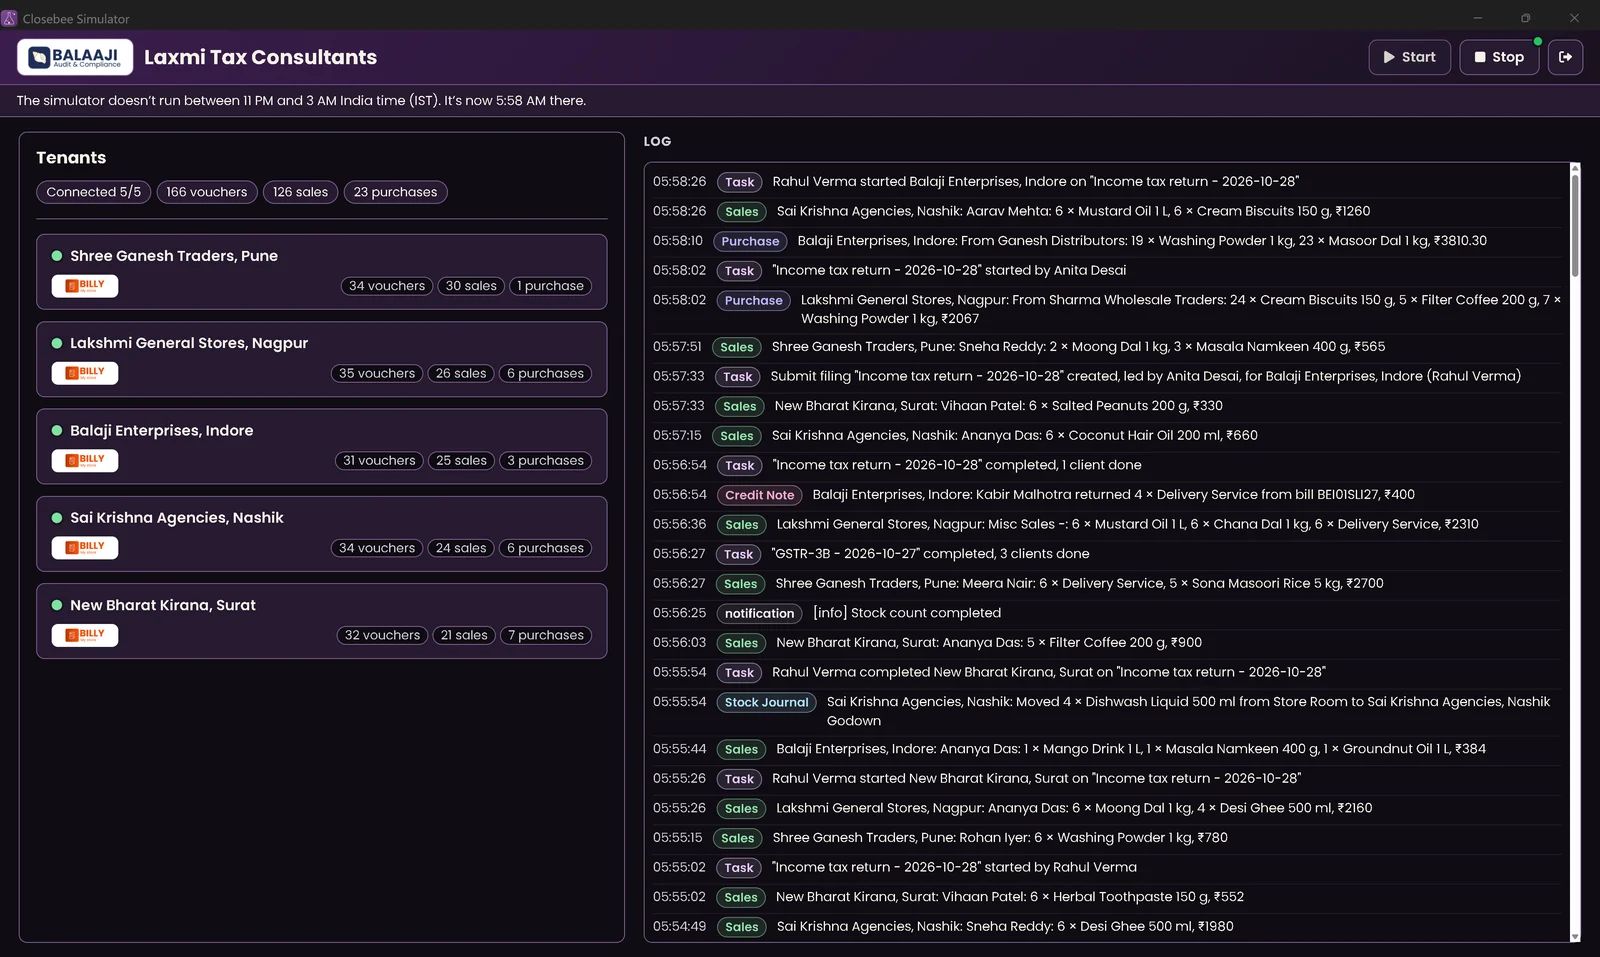This screenshot has width=1600, height=957.
Task: Click the notification tag in the log
Action: click(x=760, y=613)
